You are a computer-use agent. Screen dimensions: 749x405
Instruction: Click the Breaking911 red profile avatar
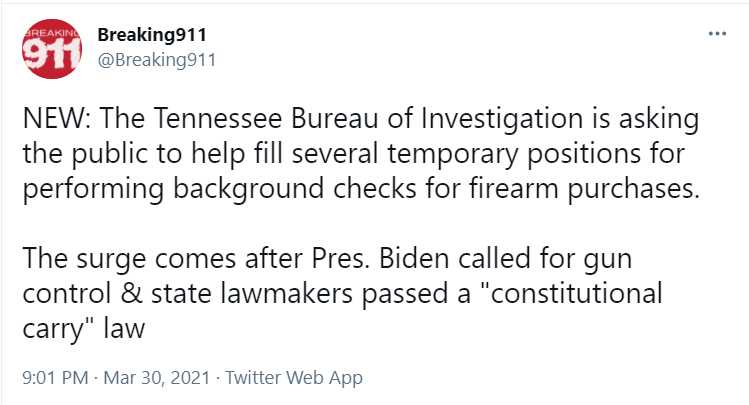pyautogui.click(x=52, y=49)
